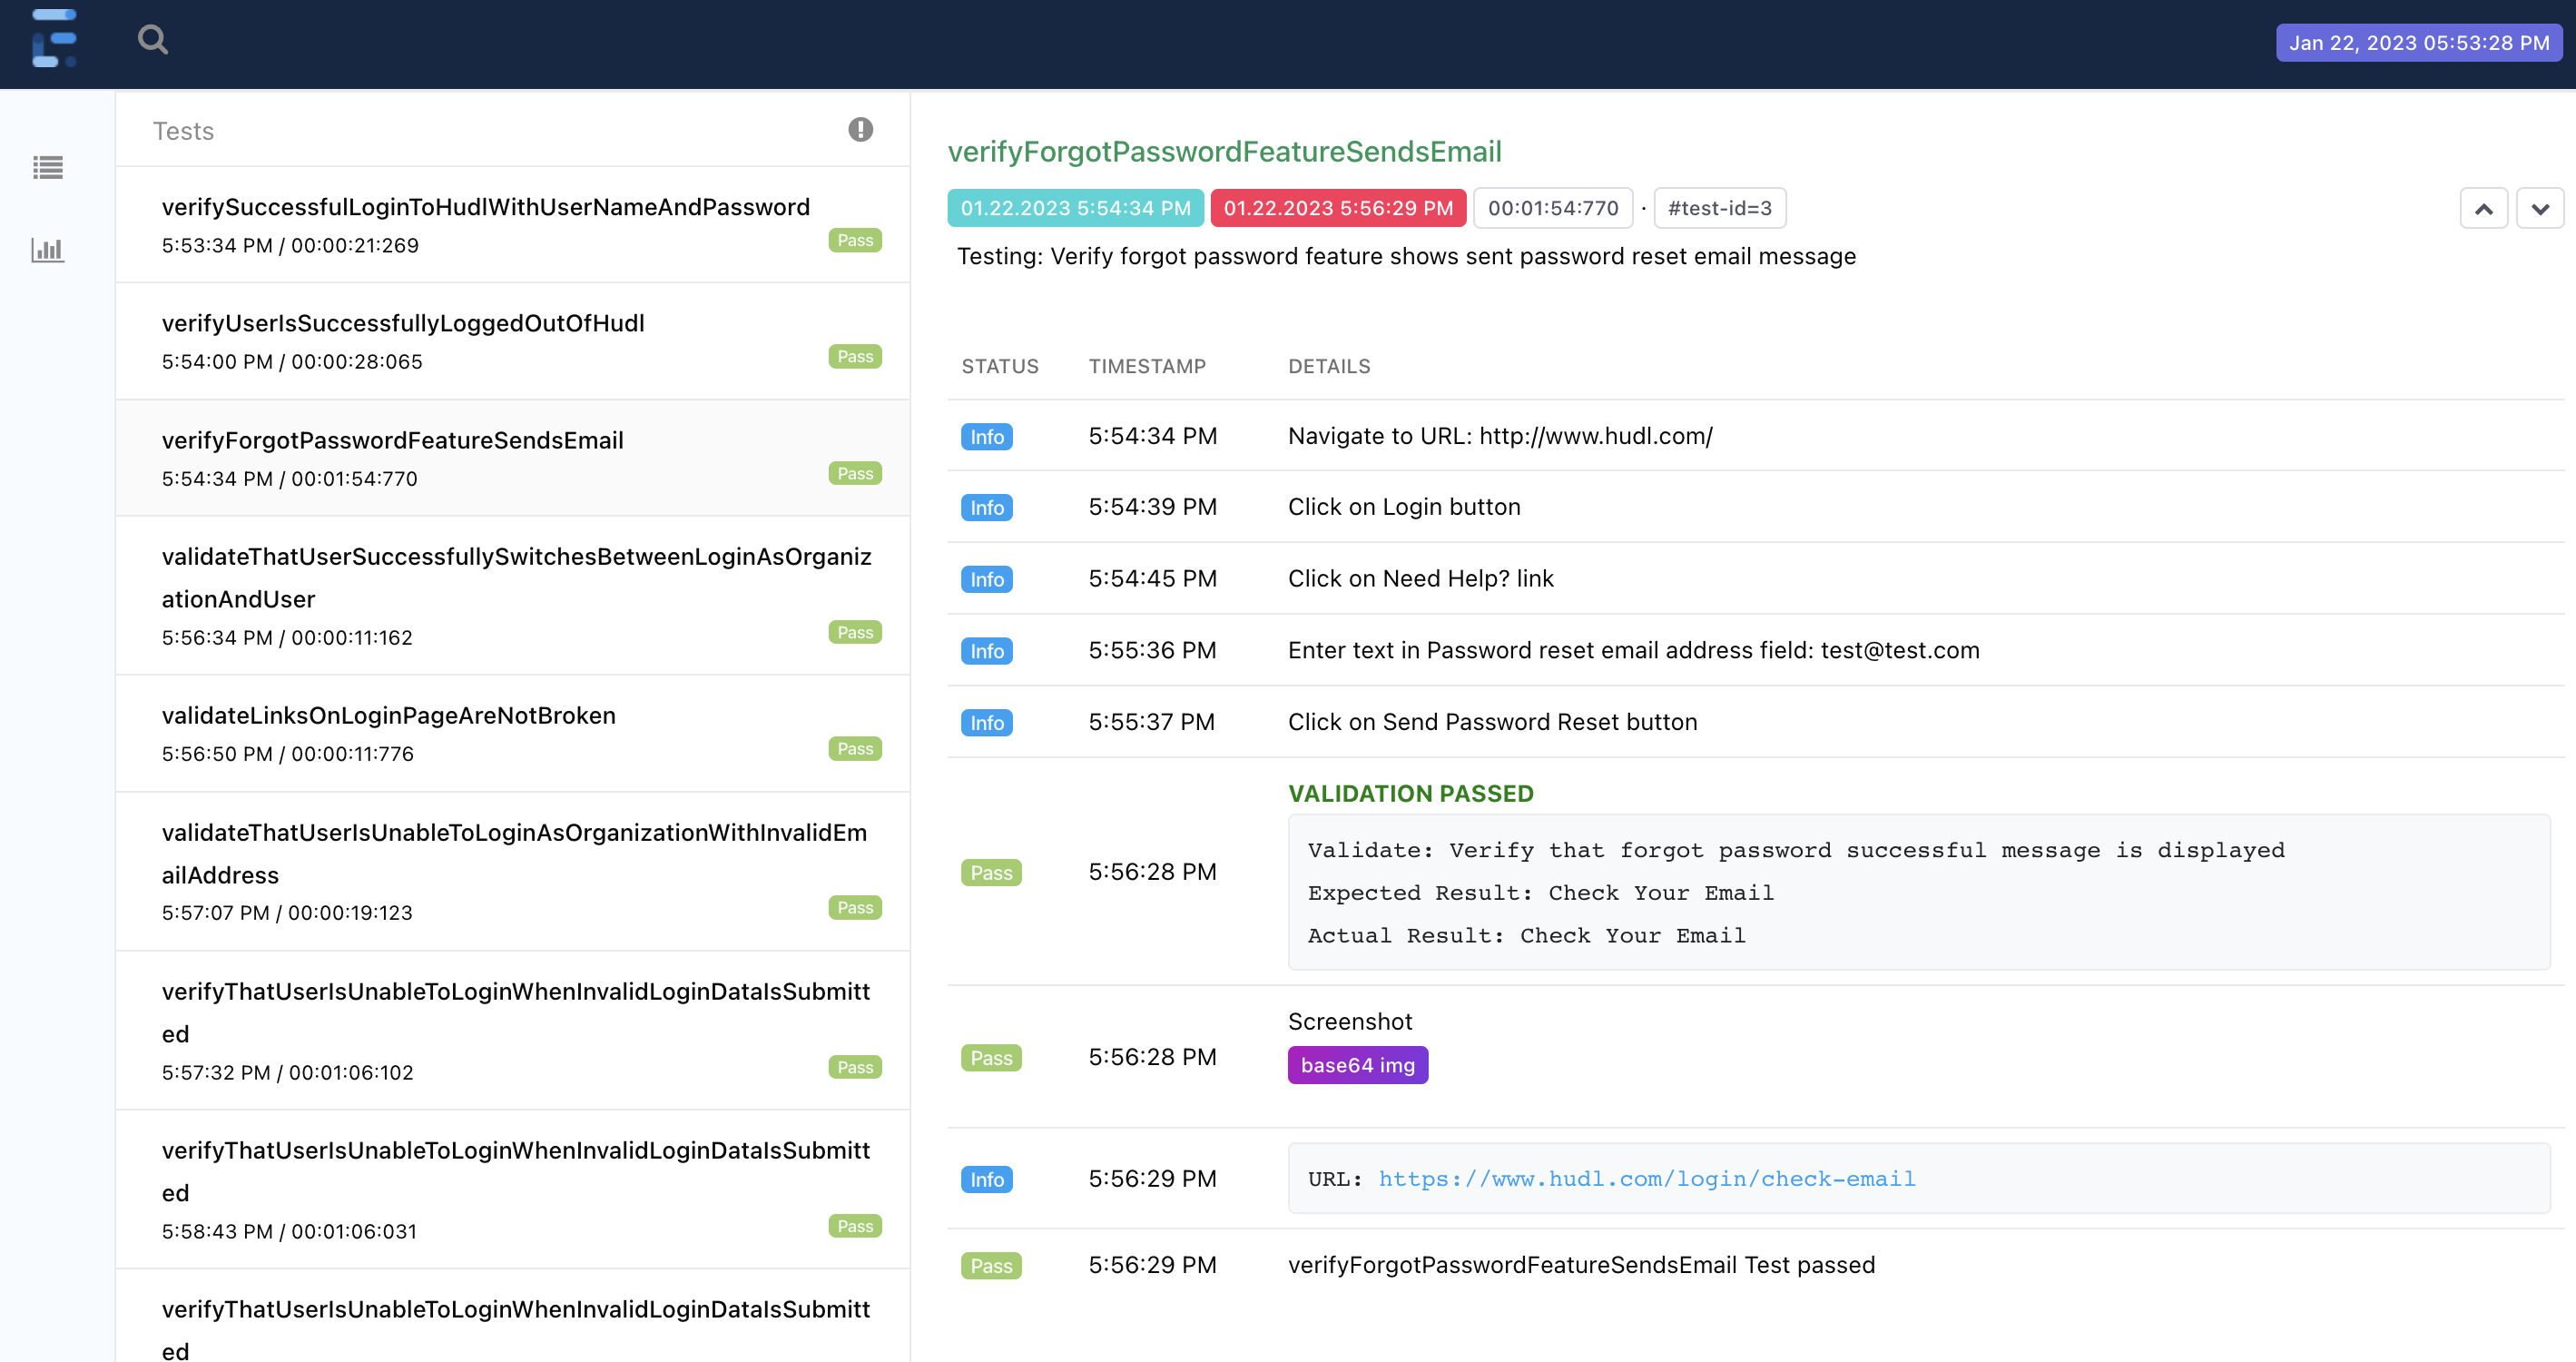Open the base64 img screenshot
The height and width of the screenshot is (1362, 2576).
(1357, 1064)
